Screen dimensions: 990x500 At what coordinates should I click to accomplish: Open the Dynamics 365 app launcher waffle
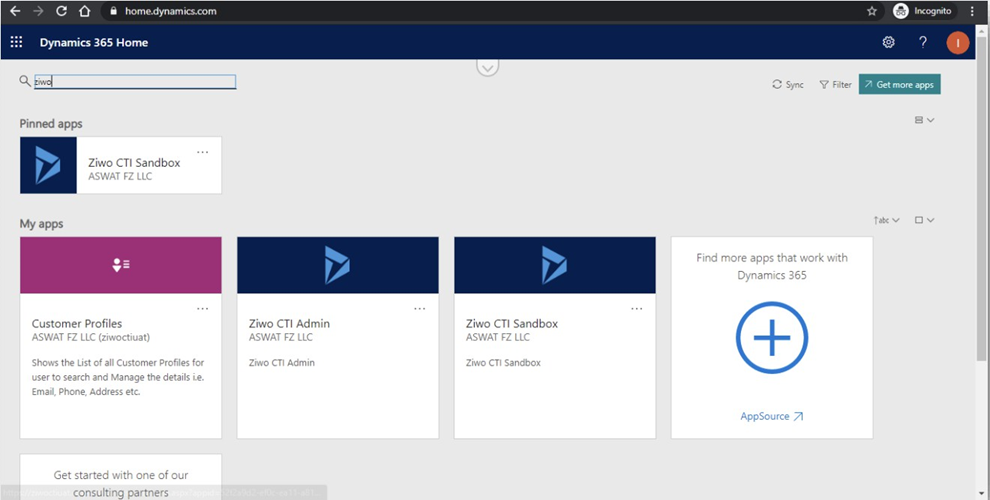(16, 42)
